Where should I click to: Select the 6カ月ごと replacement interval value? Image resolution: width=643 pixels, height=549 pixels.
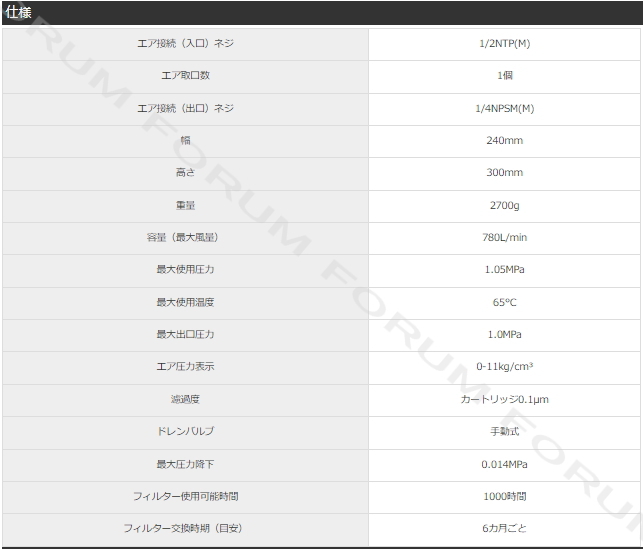[505, 528]
